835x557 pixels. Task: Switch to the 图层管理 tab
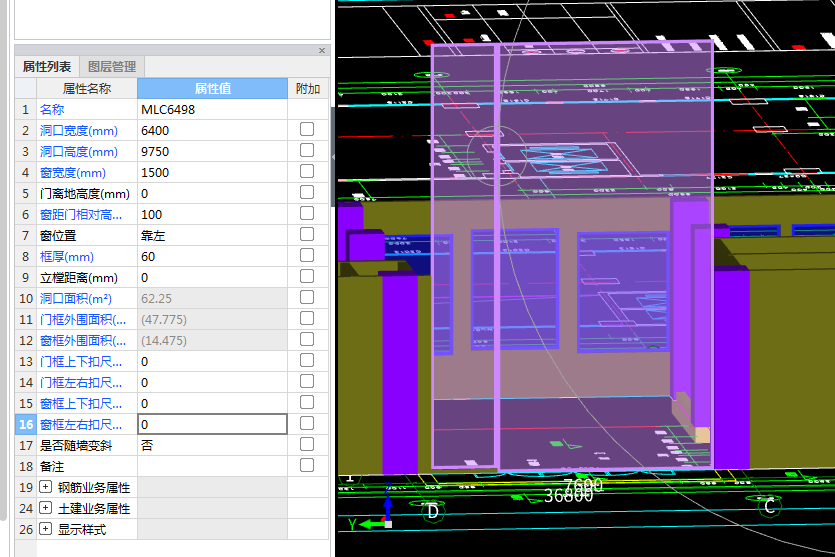click(112, 67)
